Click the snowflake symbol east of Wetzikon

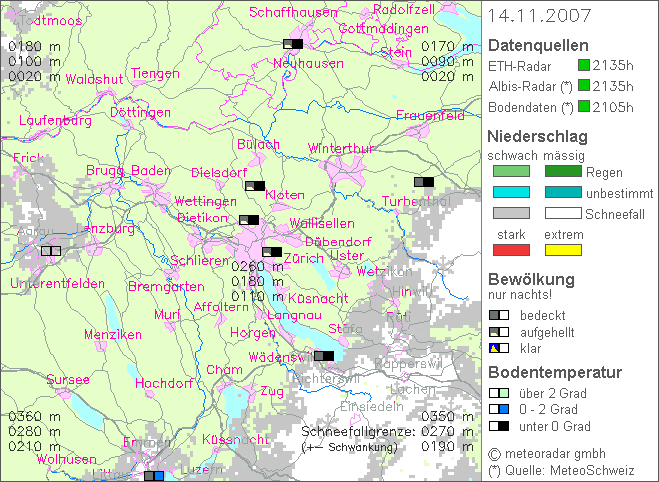click(443, 266)
